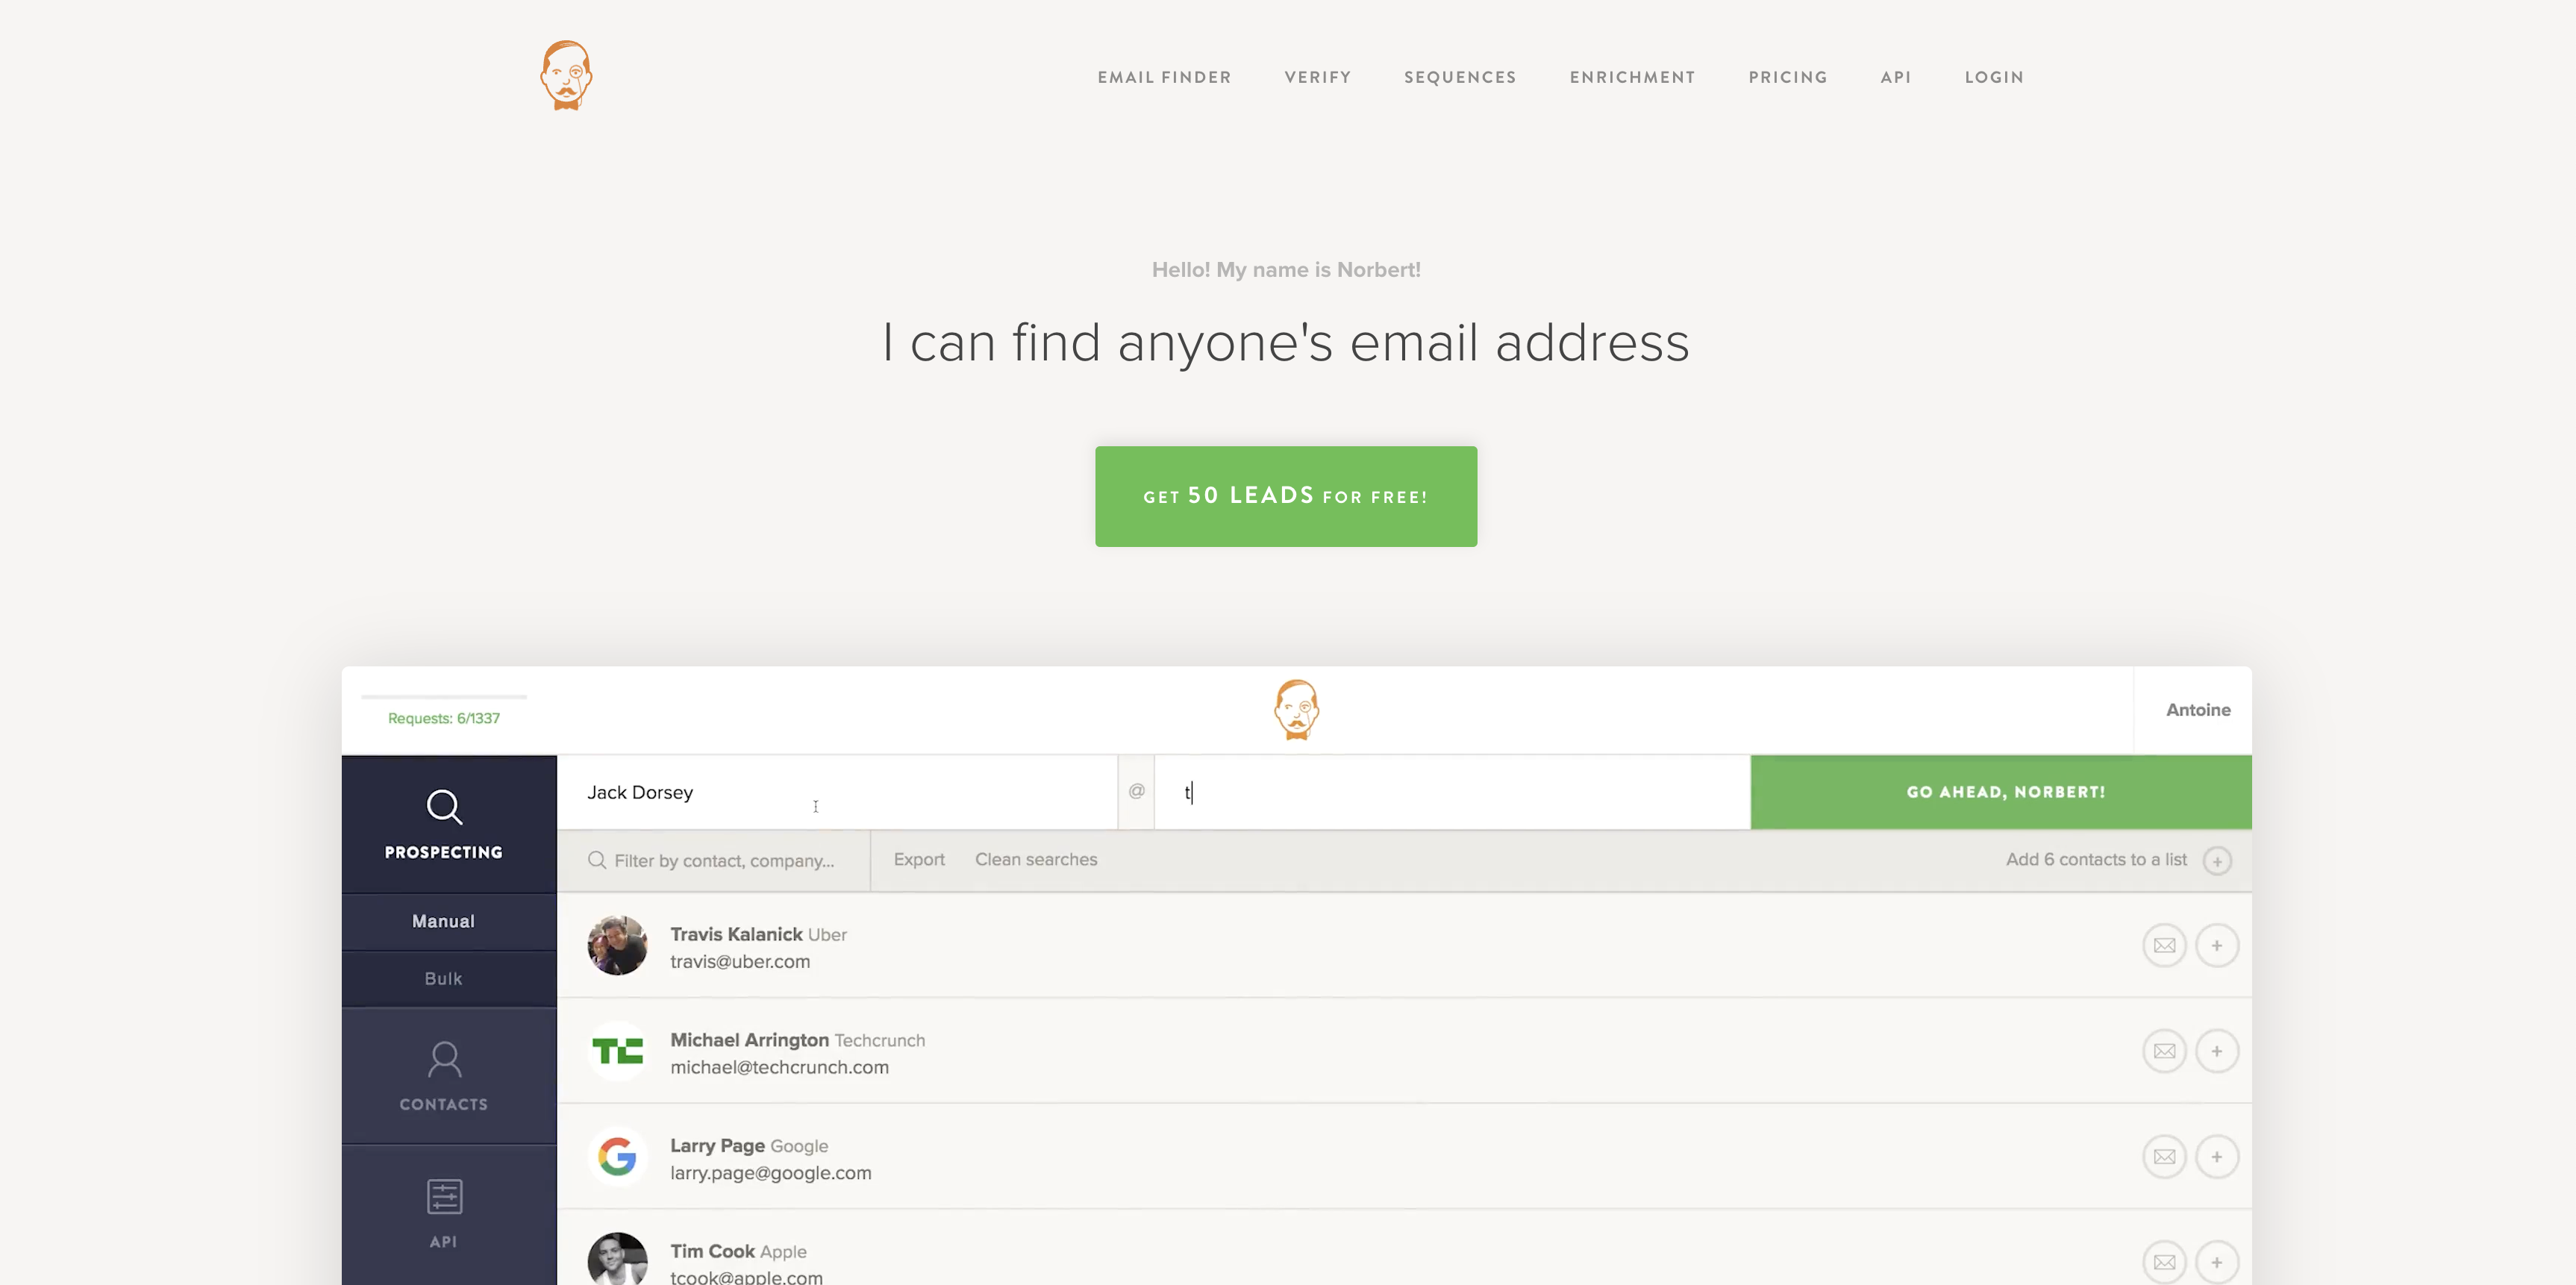Click the Norbert logo in top navigation

pos(566,75)
